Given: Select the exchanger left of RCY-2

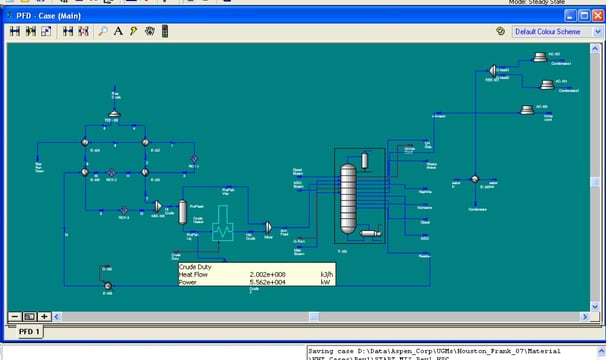Looking at the screenshot, I should tap(85, 172).
